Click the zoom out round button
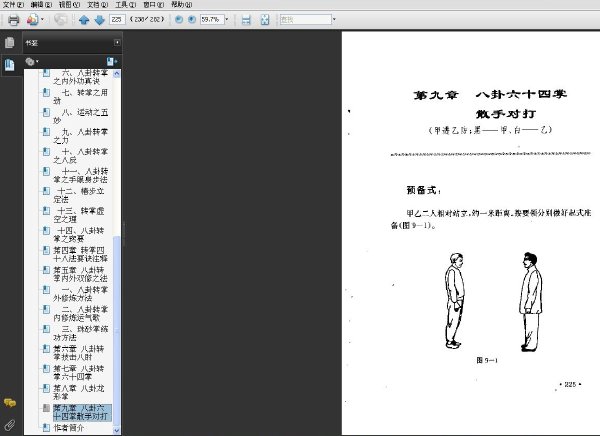This screenshot has height=436, width=600. tap(179, 19)
